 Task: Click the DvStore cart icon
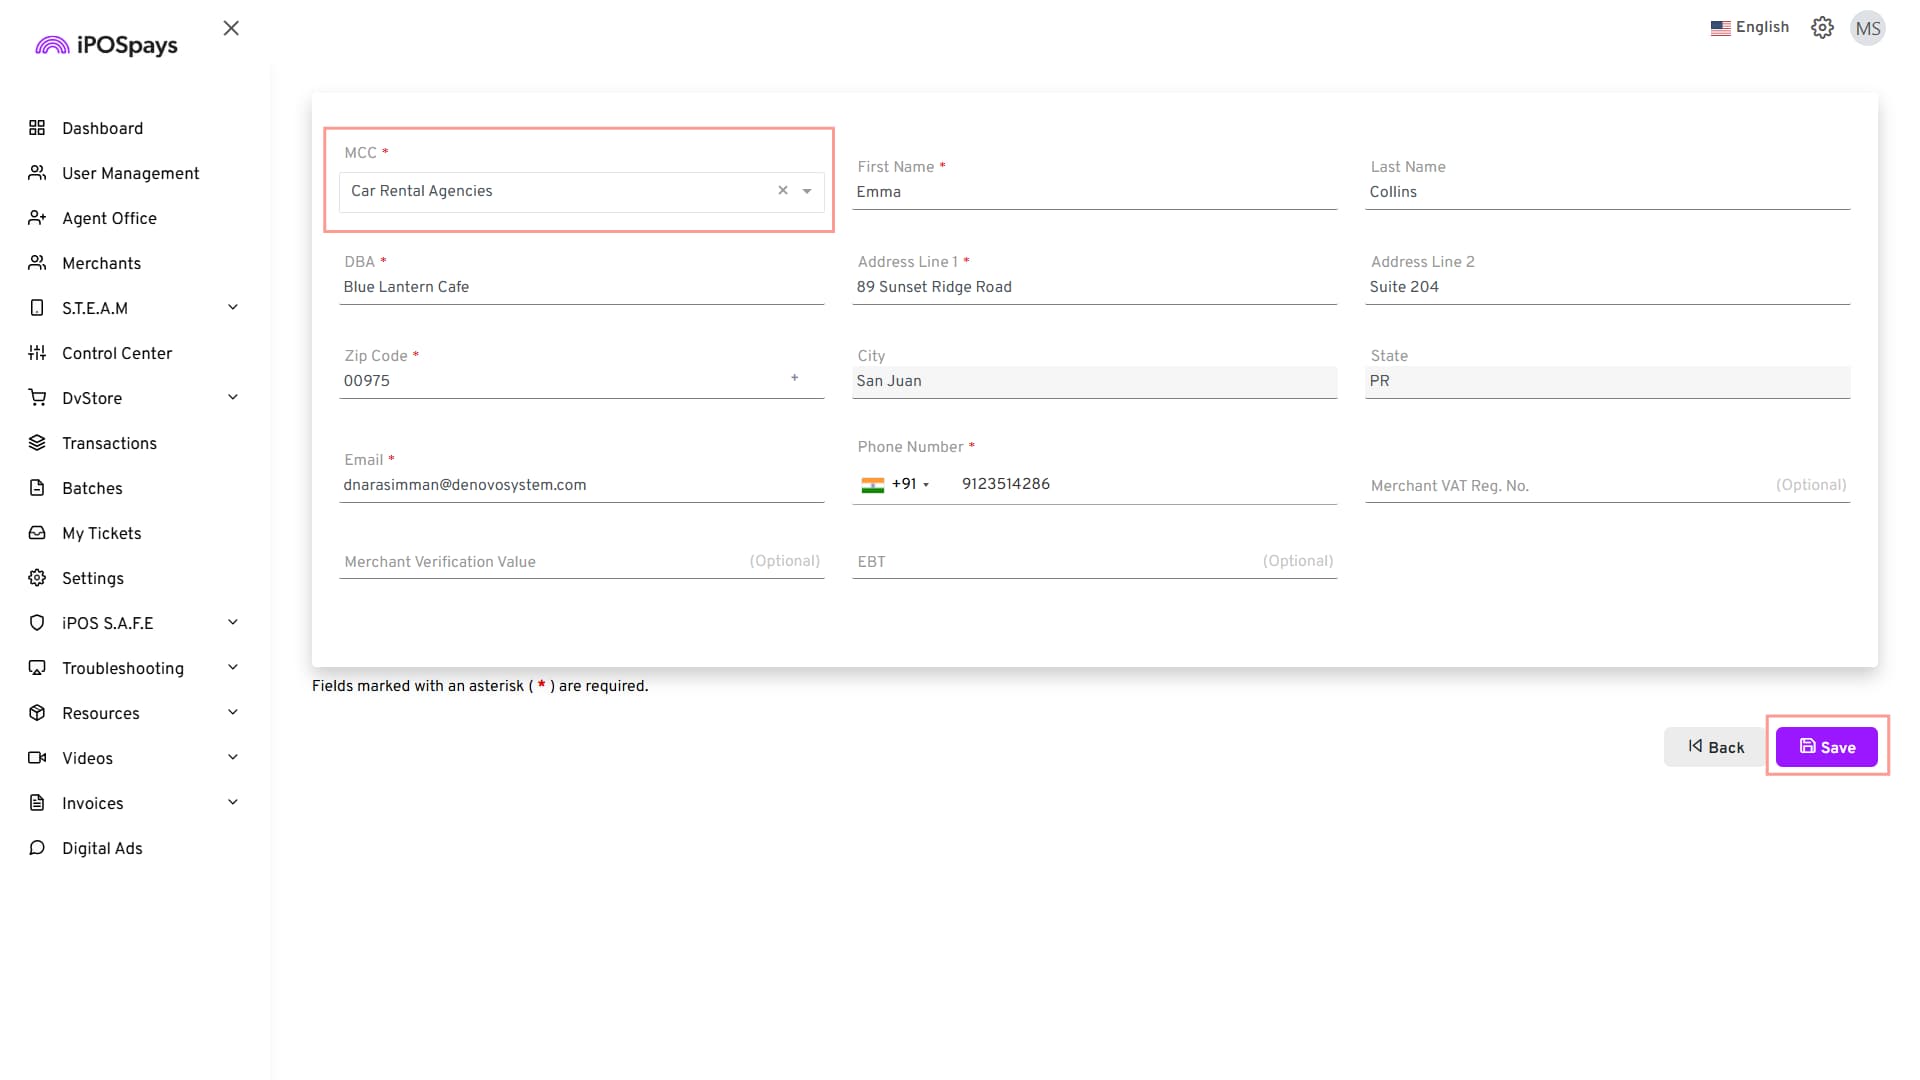tap(37, 398)
